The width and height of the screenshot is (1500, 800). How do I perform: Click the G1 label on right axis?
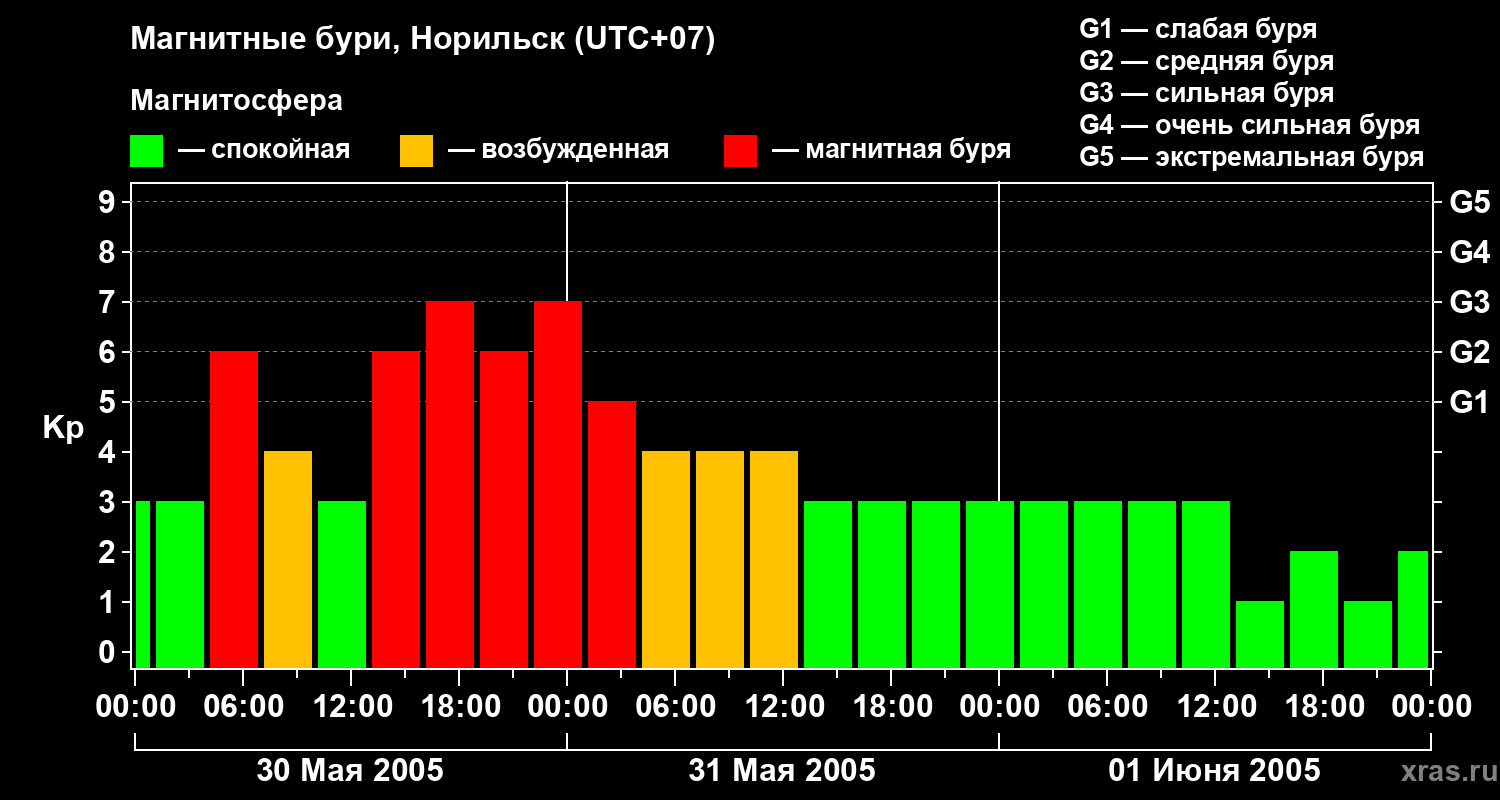click(x=1469, y=403)
